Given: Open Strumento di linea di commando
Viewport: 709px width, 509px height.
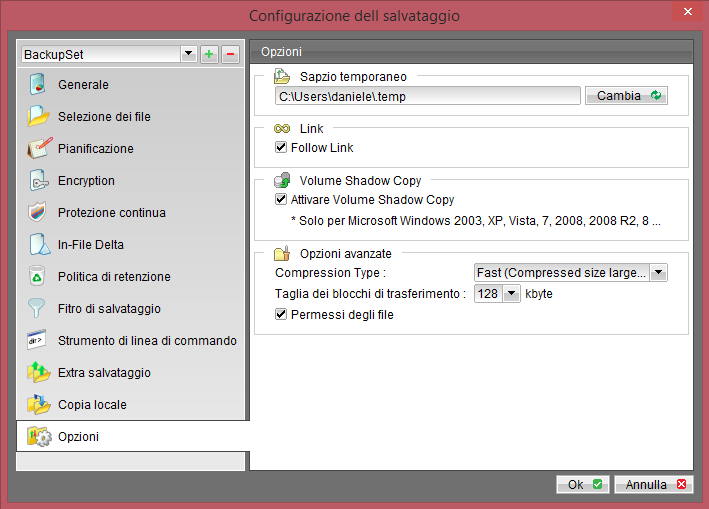Looking at the screenshot, I should (x=131, y=340).
